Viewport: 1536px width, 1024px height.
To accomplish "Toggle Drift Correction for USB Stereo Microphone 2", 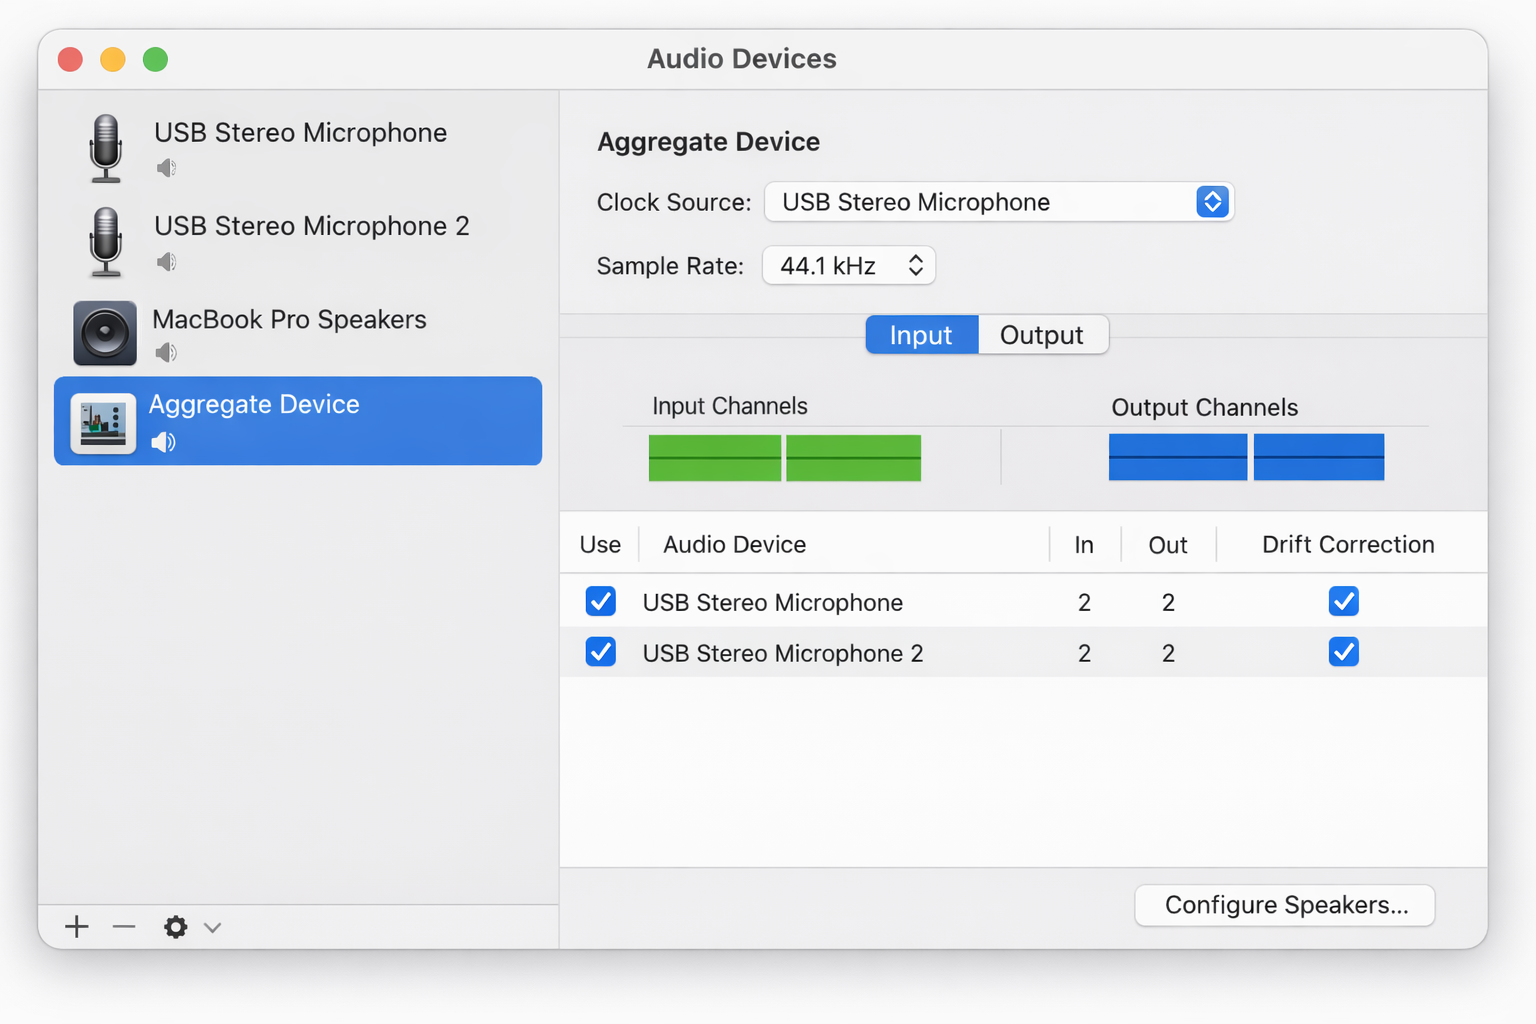I will pos(1344,652).
